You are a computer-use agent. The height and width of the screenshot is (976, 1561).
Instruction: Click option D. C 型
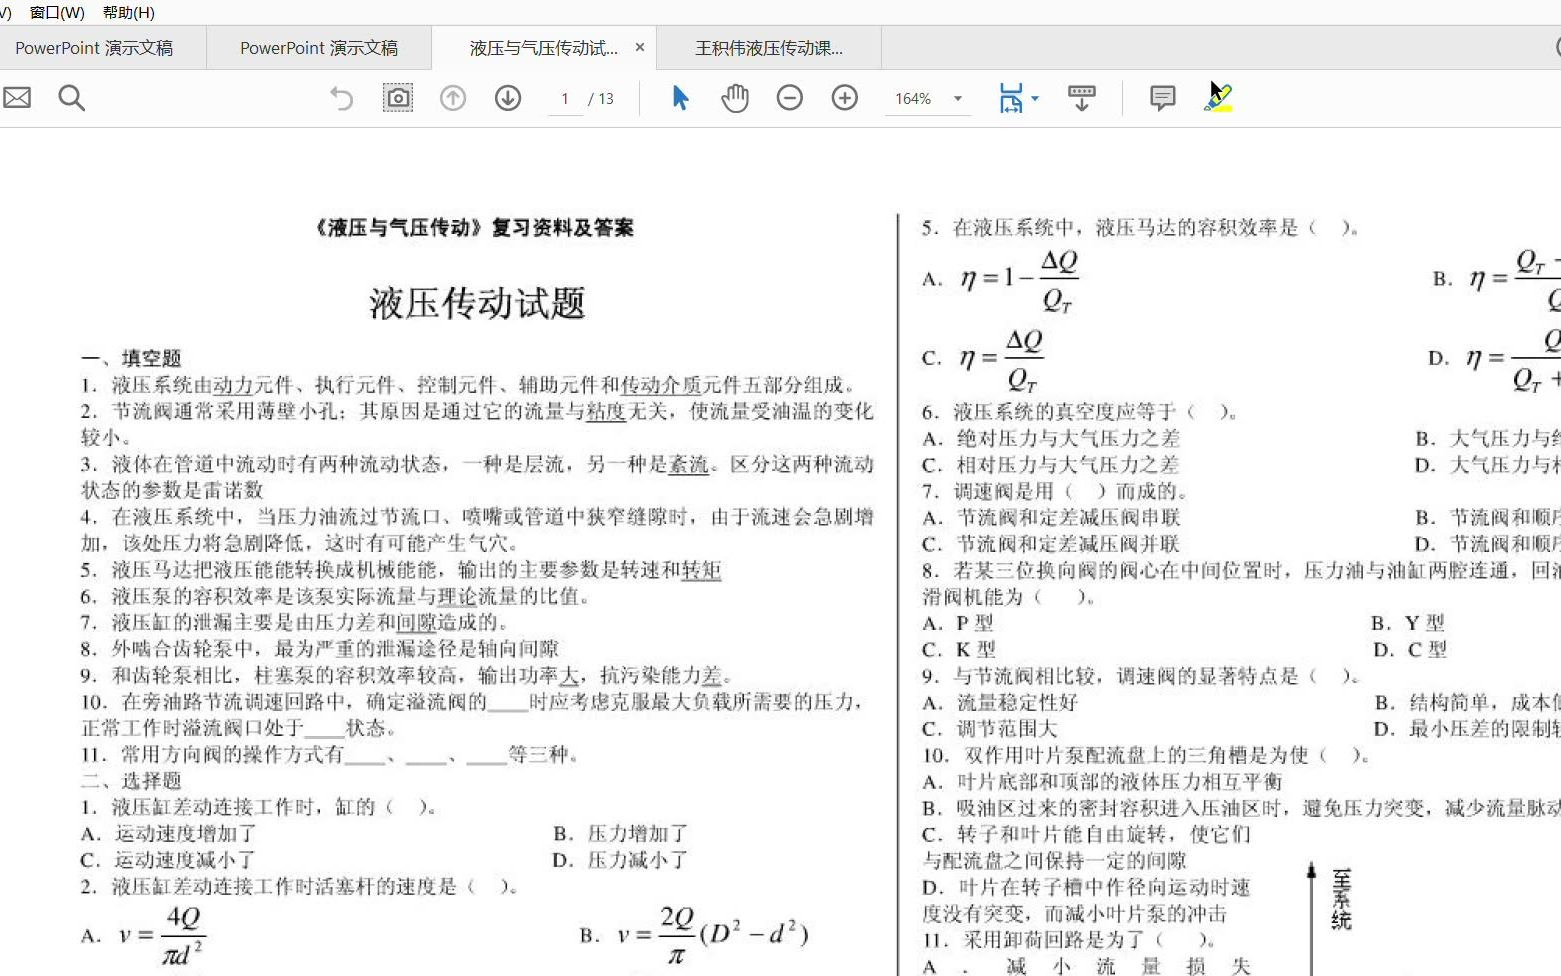[x=1411, y=649]
